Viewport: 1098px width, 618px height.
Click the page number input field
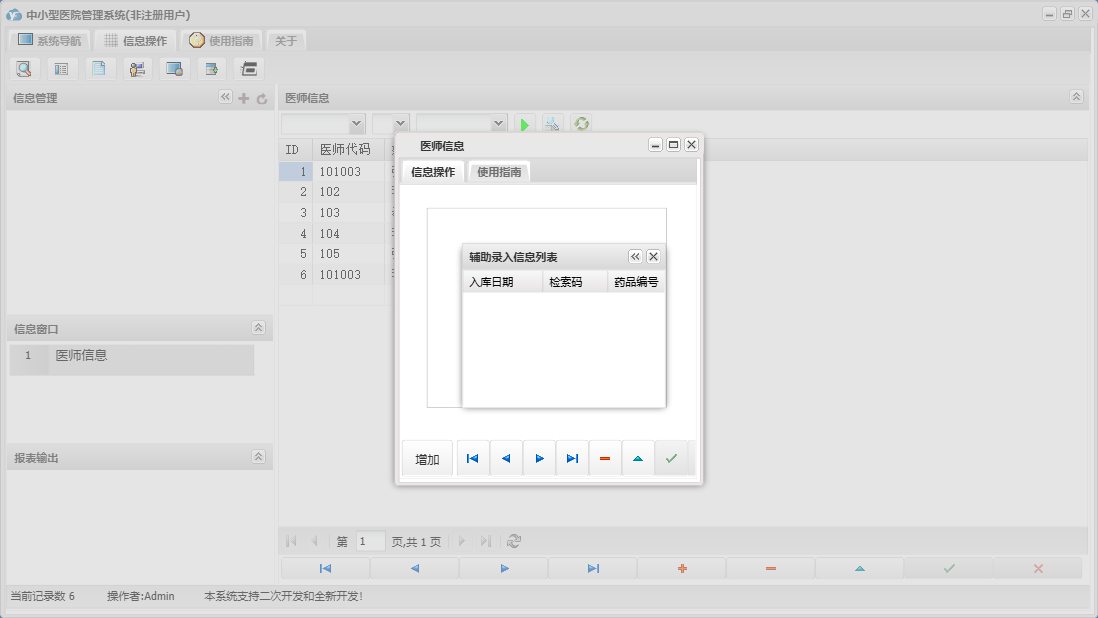click(x=370, y=541)
